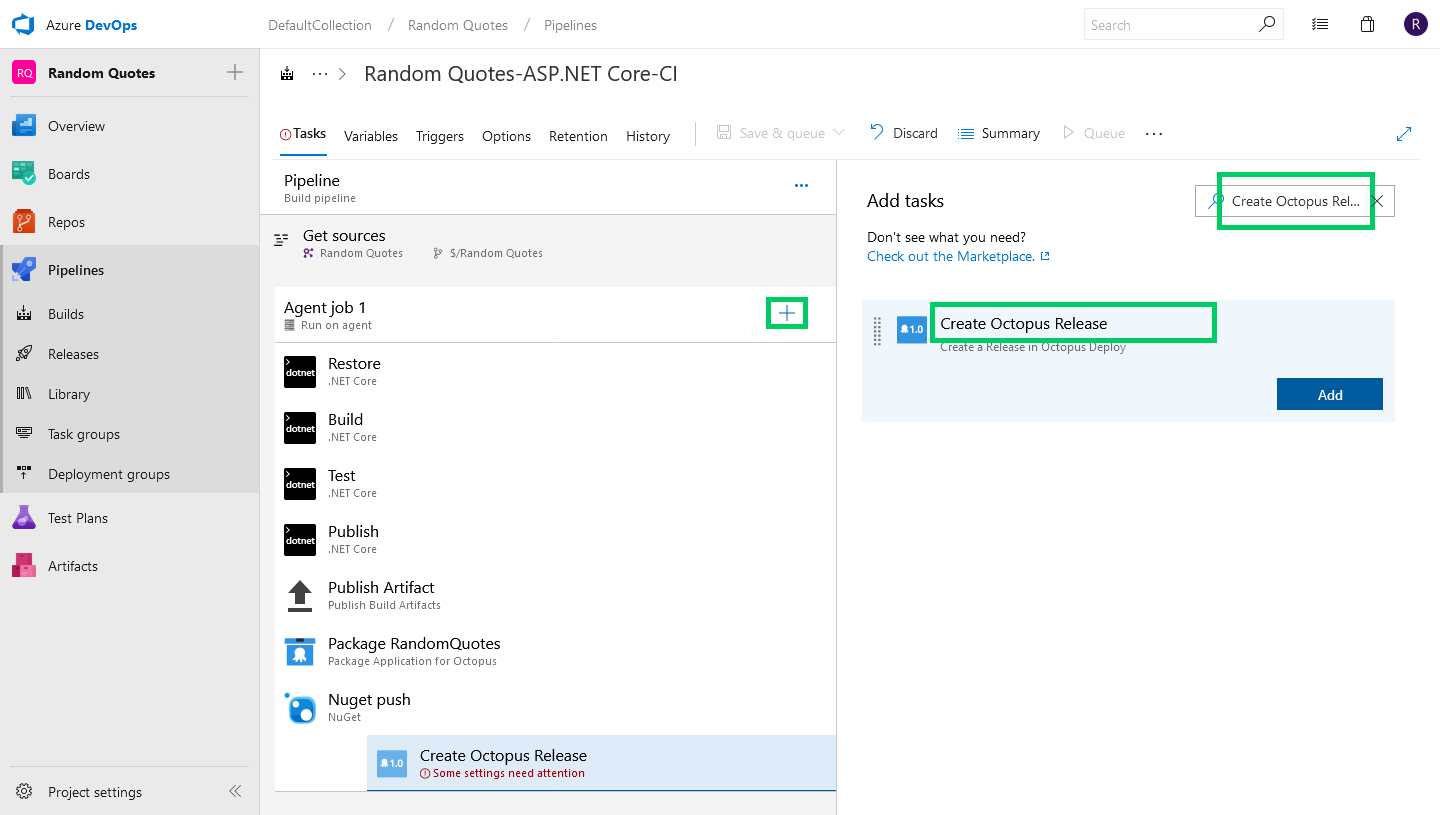Clear the Add tasks search box

click(1377, 201)
